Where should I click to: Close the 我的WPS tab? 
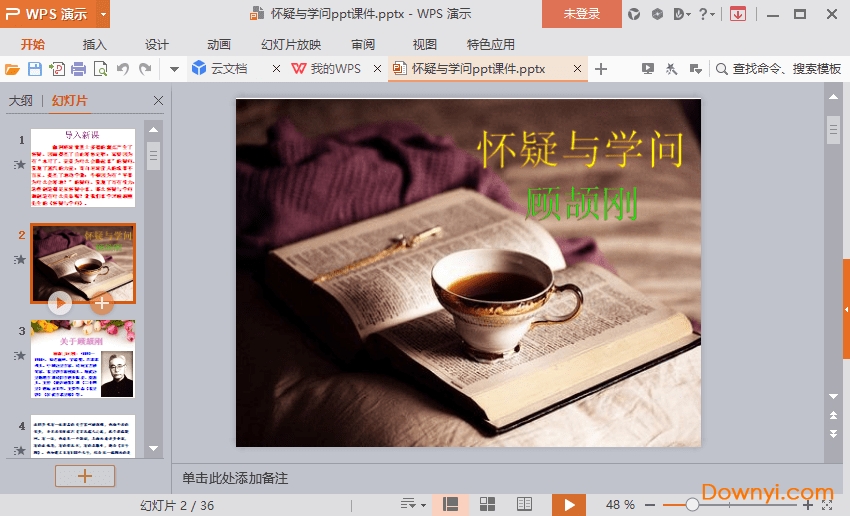pos(377,68)
